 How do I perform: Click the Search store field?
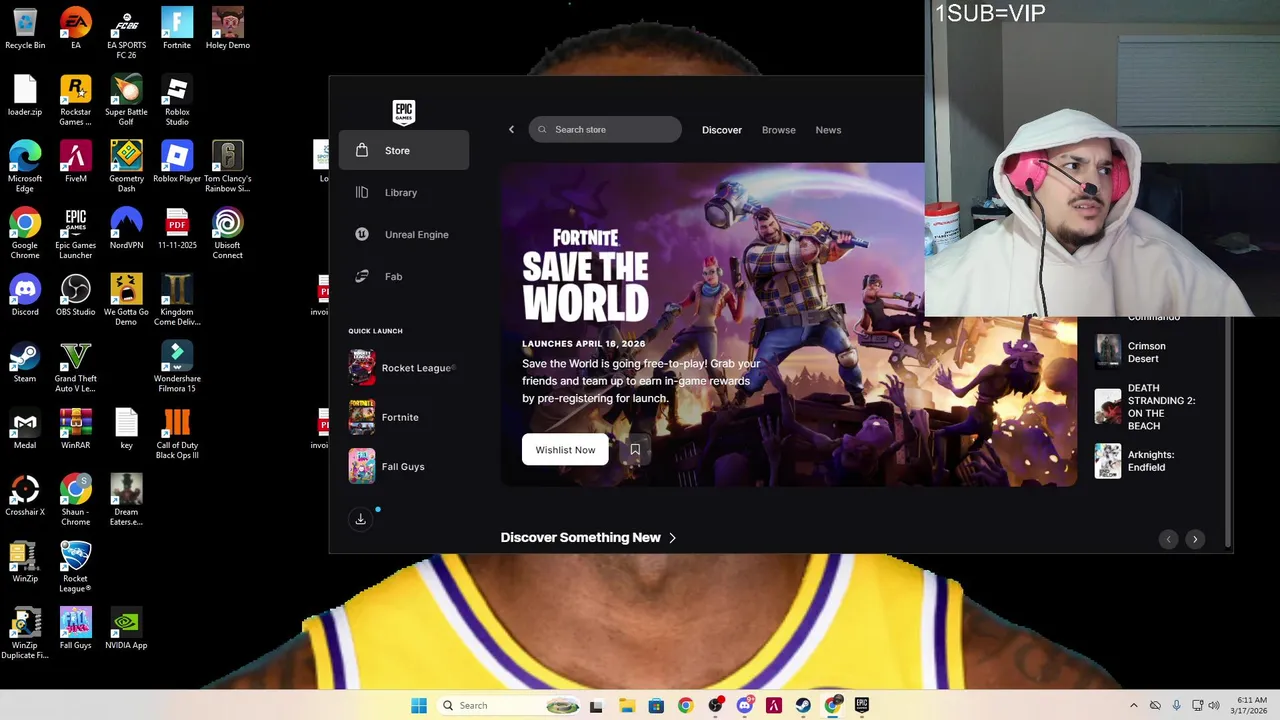coord(605,129)
